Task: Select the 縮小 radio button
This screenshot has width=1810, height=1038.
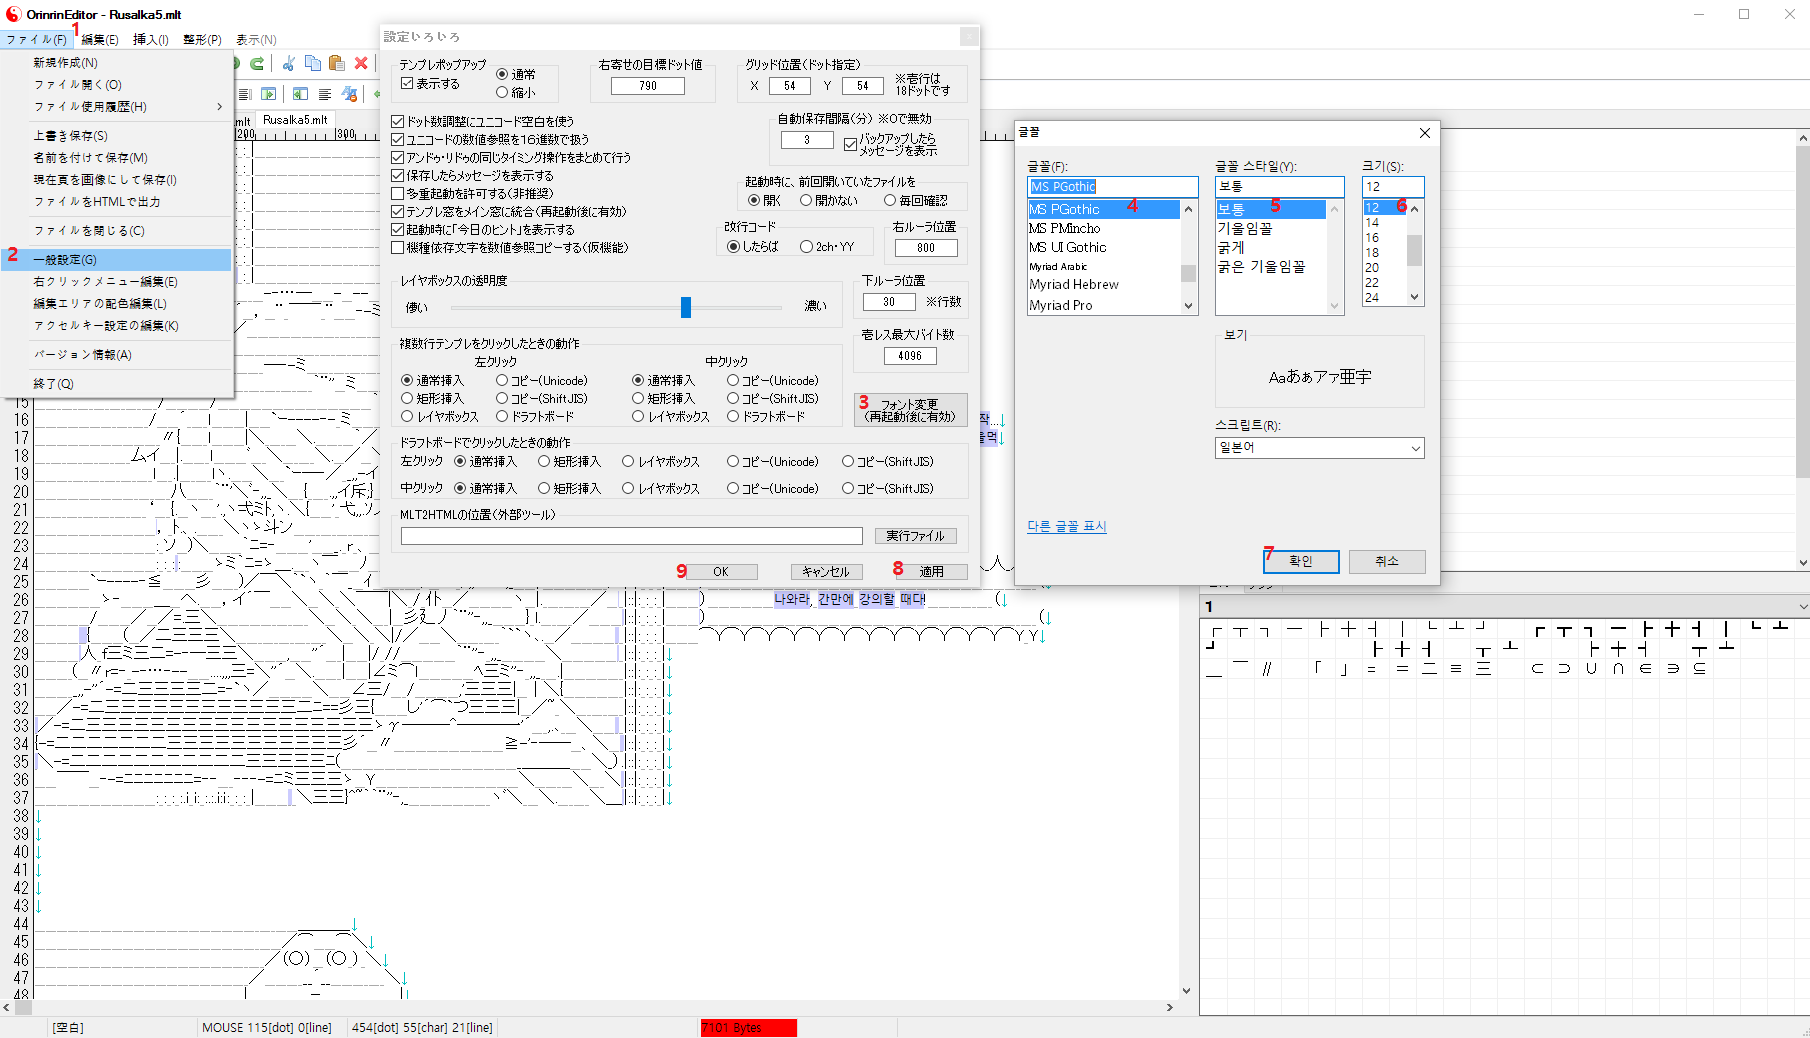Action: click(502, 93)
